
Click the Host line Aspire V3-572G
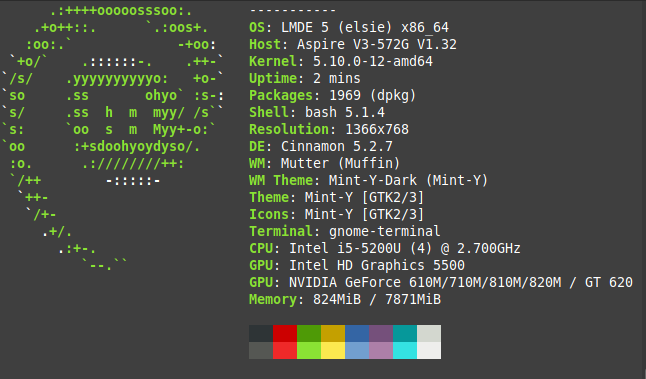point(353,44)
